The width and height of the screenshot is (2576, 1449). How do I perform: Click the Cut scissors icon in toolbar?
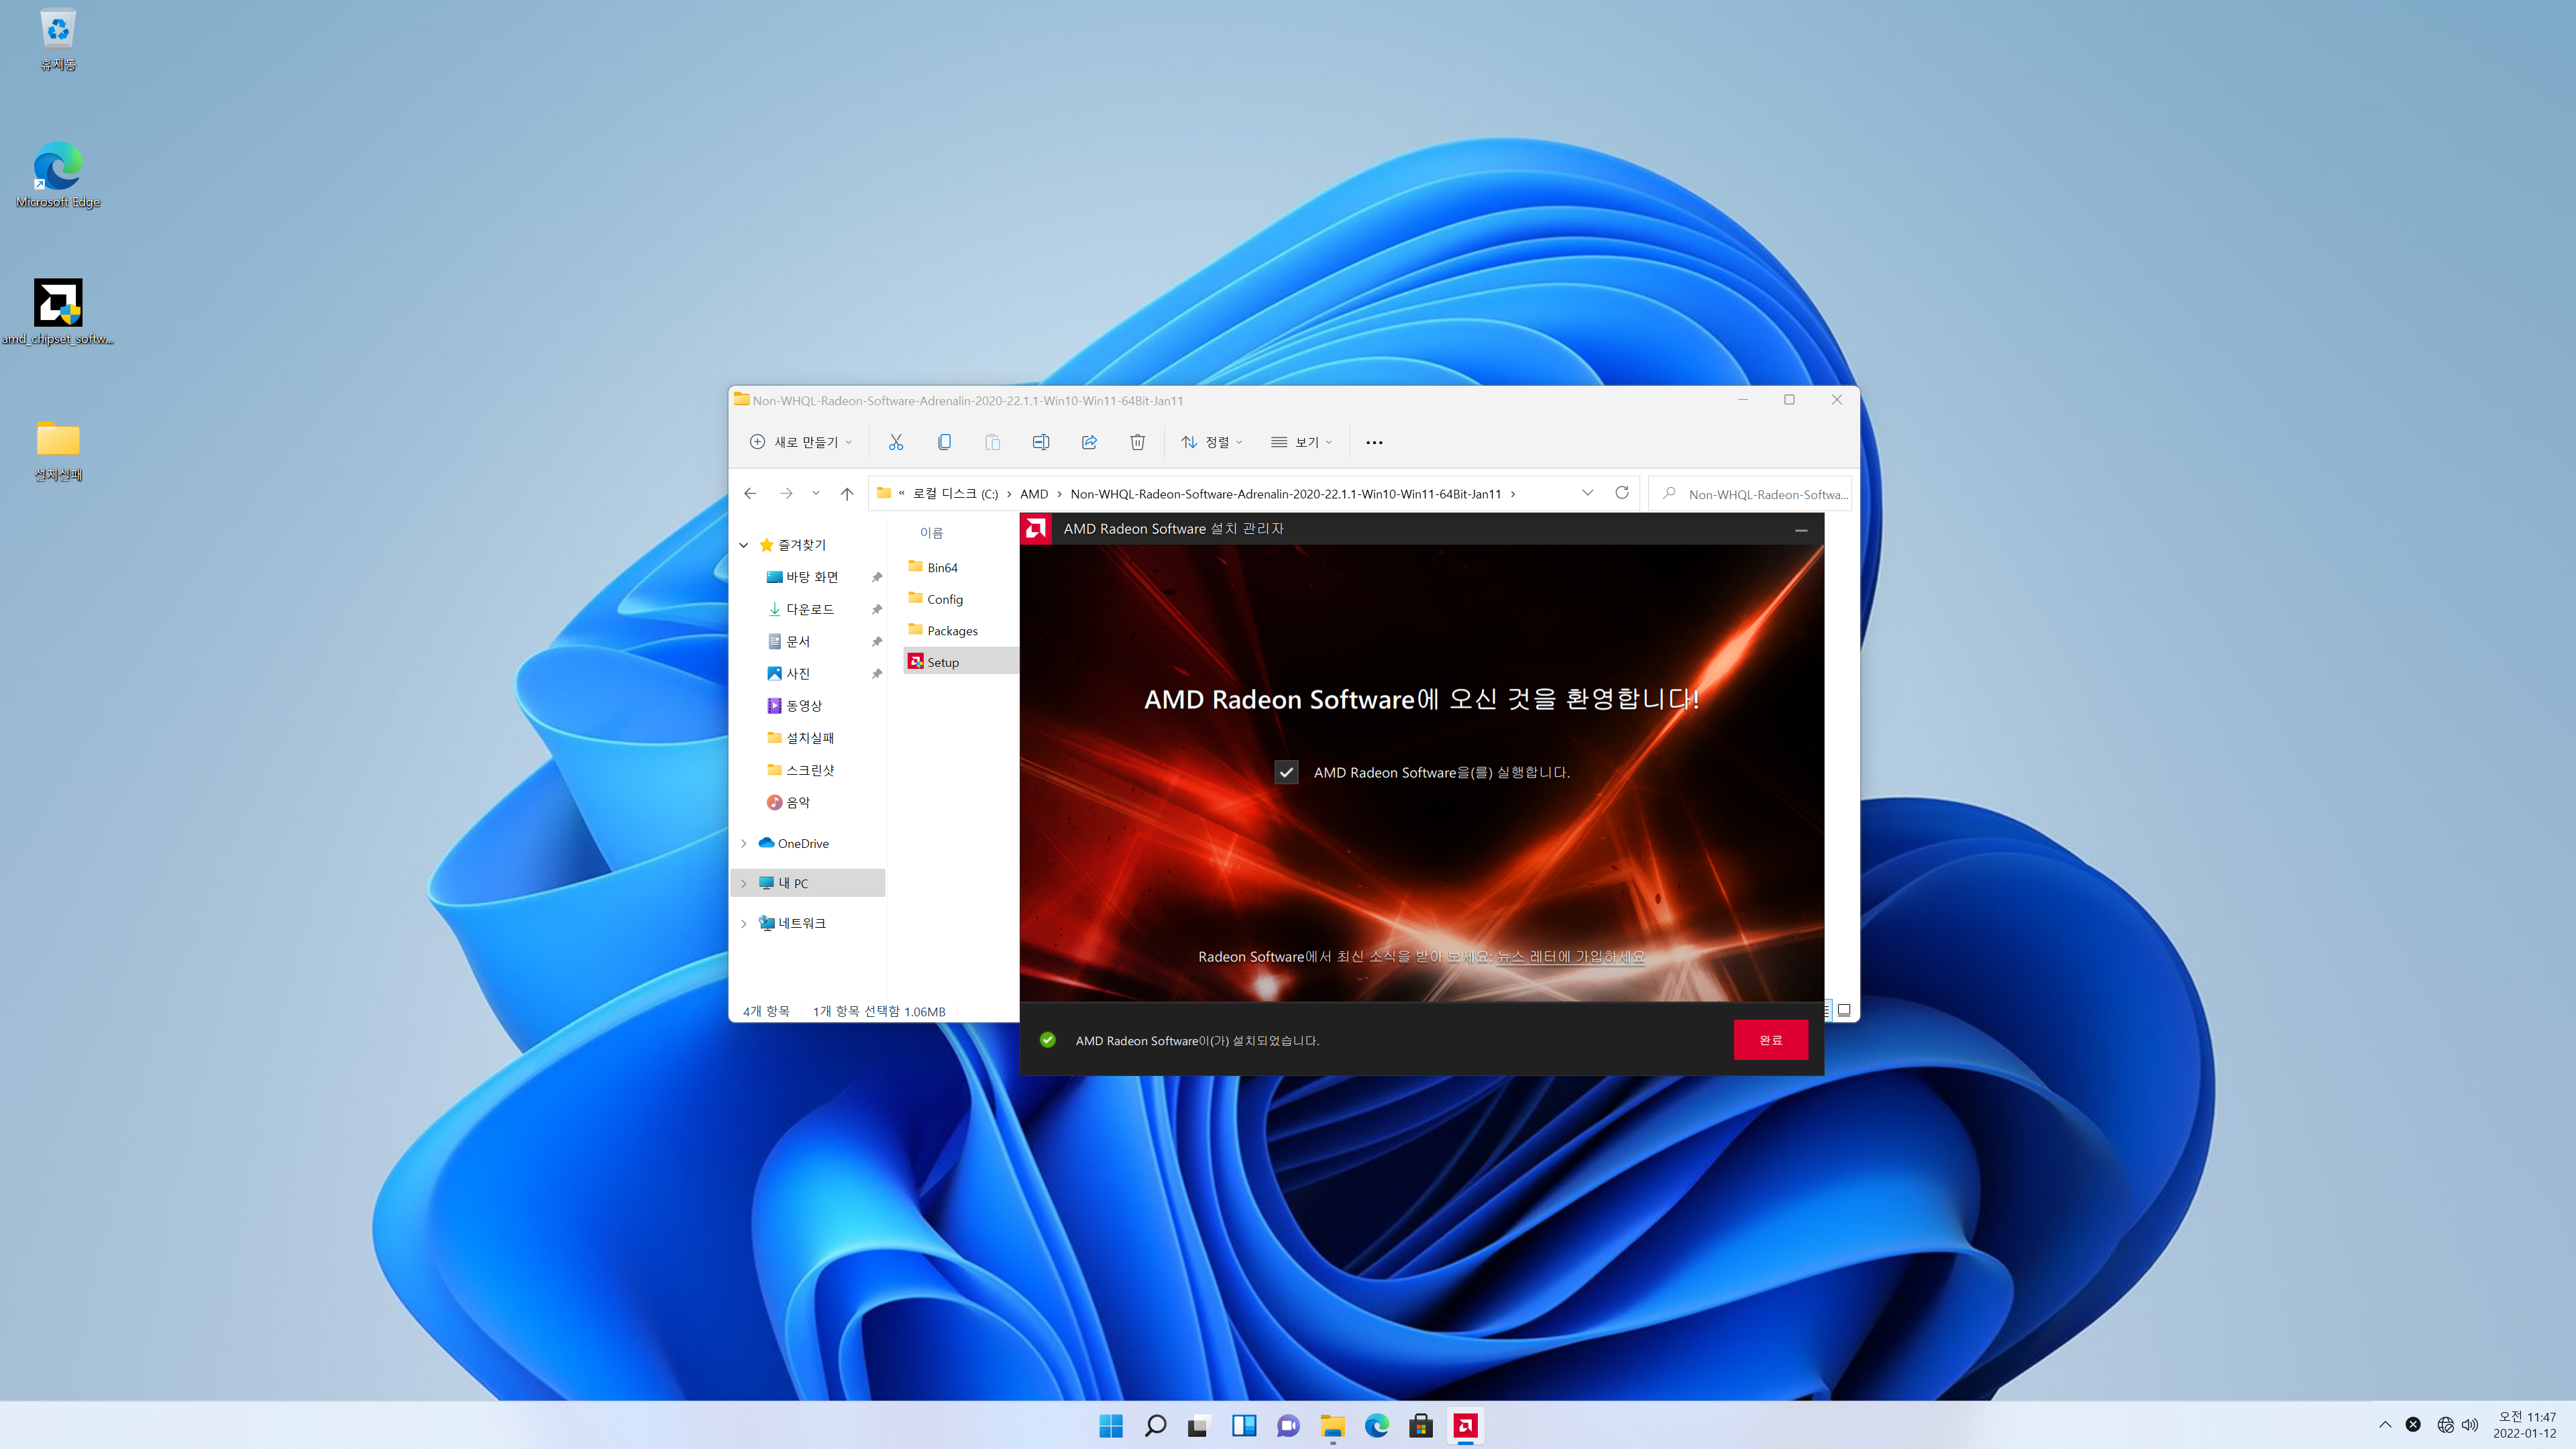coord(895,442)
